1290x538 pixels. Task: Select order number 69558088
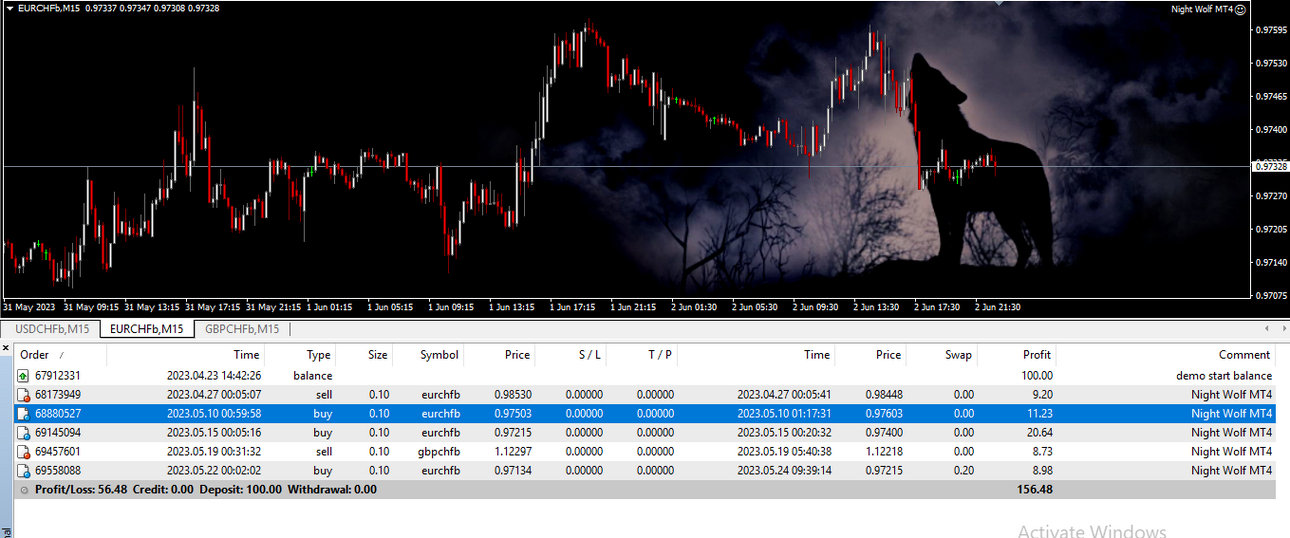pos(58,471)
